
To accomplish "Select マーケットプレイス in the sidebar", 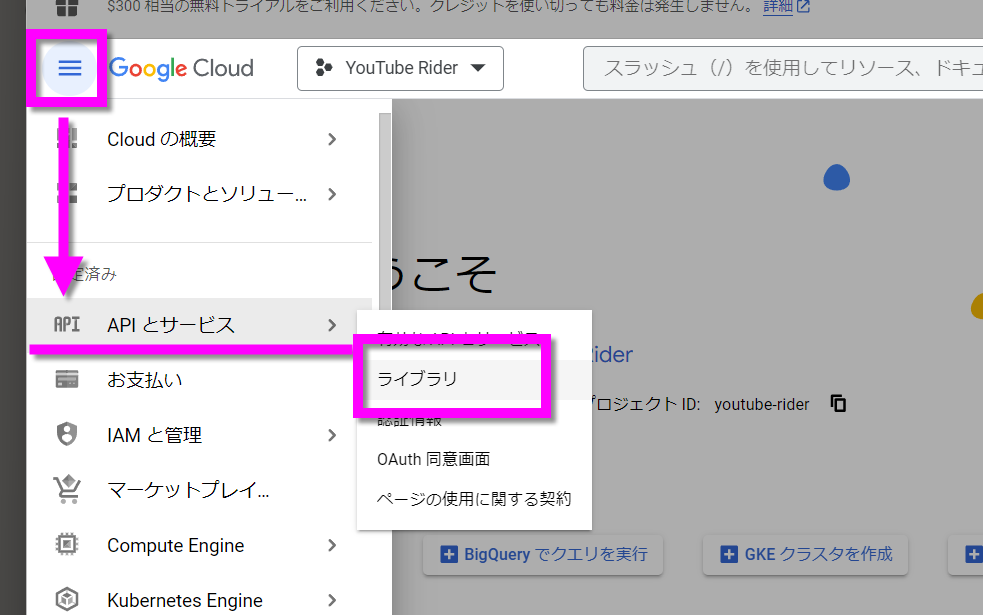I will pyautogui.click(x=199, y=490).
